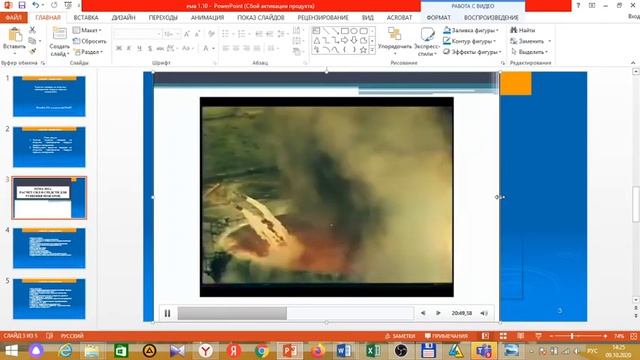Viewport: 640px width, 360px height.
Task: Click the Undo icon
Action: [36, 5]
